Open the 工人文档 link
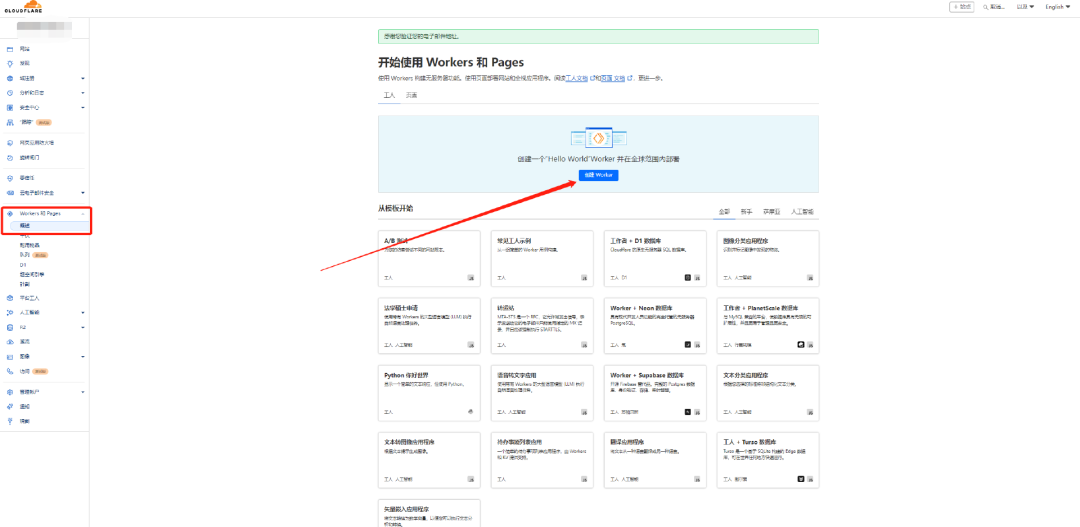This screenshot has height=527, width=1080. pos(577,79)
